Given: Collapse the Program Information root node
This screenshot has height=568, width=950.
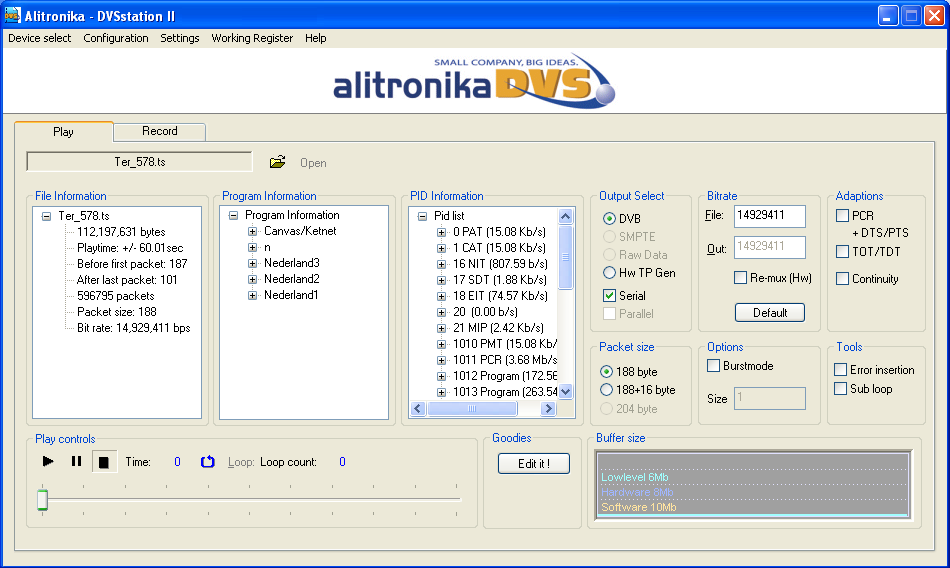Looking at the screenshot, I should pyautogui.click(x=233, y=215).
